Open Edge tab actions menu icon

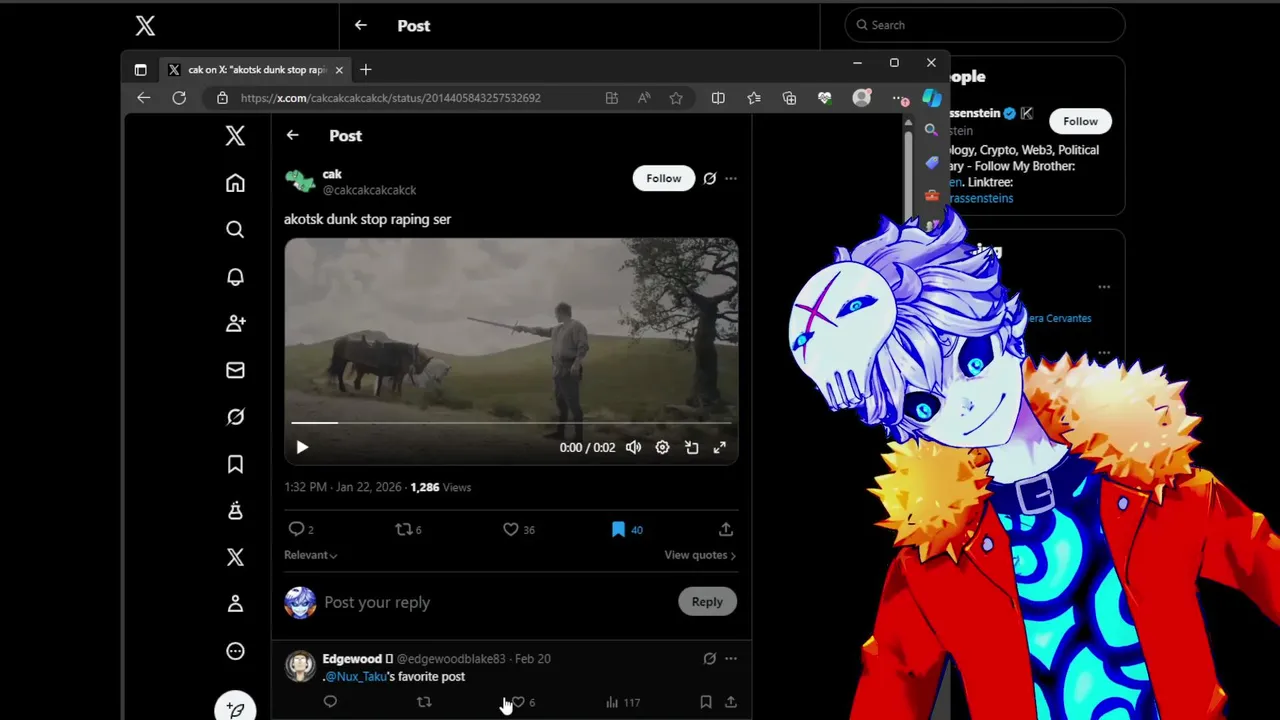140,70
